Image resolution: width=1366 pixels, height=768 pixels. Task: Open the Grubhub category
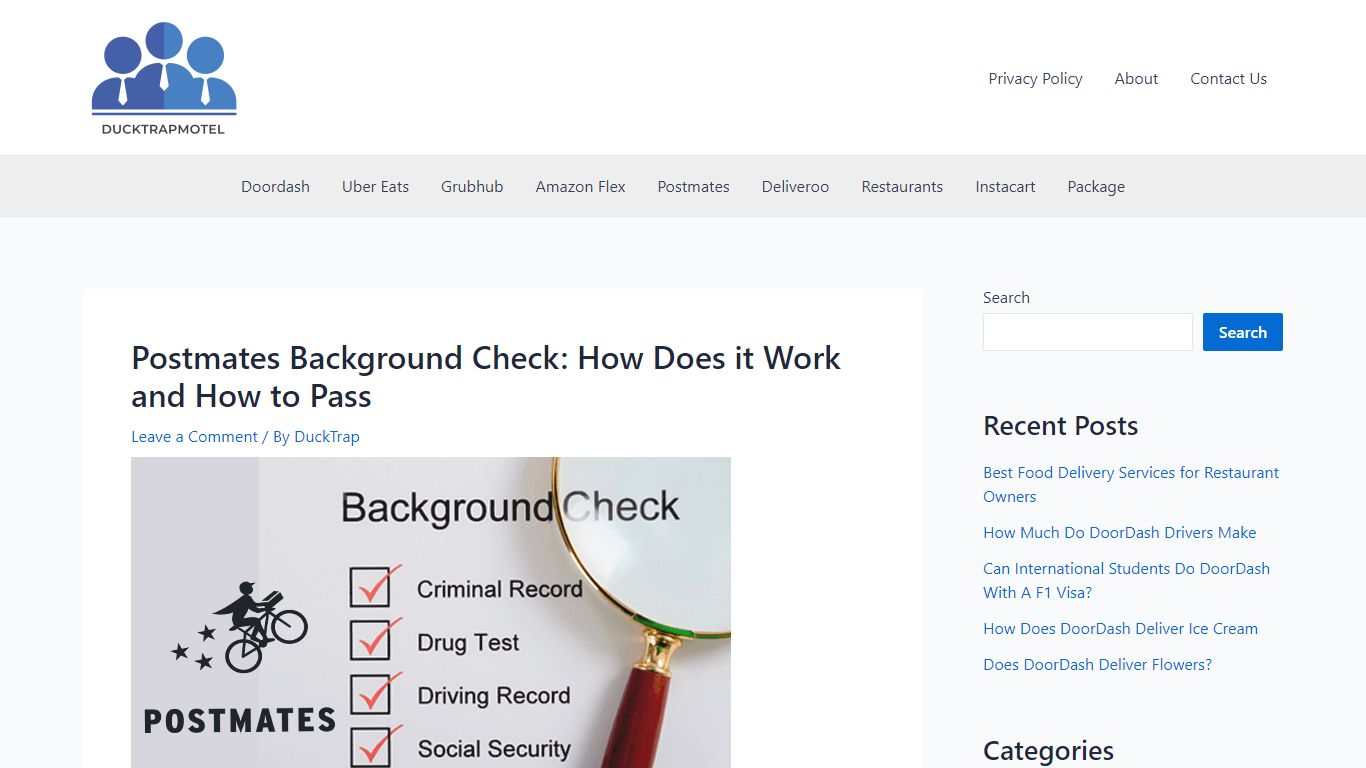[x=472, y=187]
